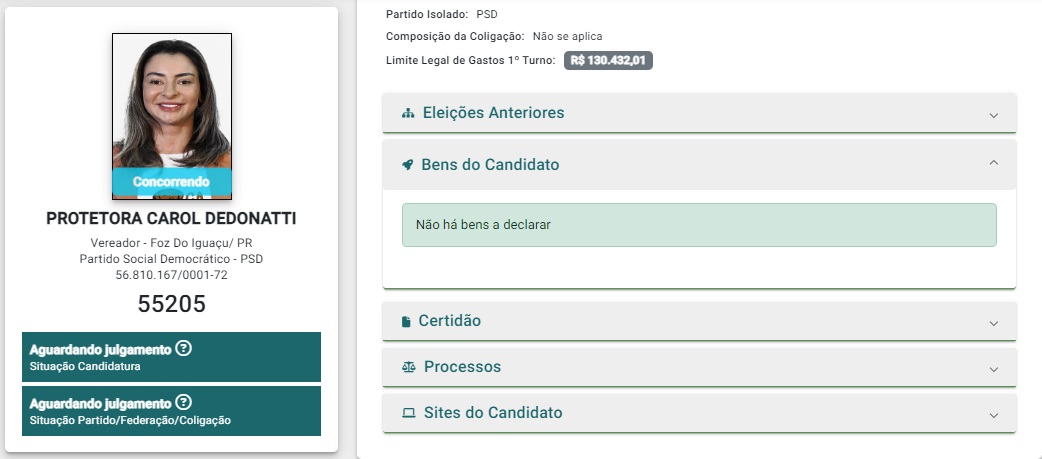This screenshot has width=1042, height=459.
Task: Click help icon next to Situação Candidatura status
Action: coord(183,348)
